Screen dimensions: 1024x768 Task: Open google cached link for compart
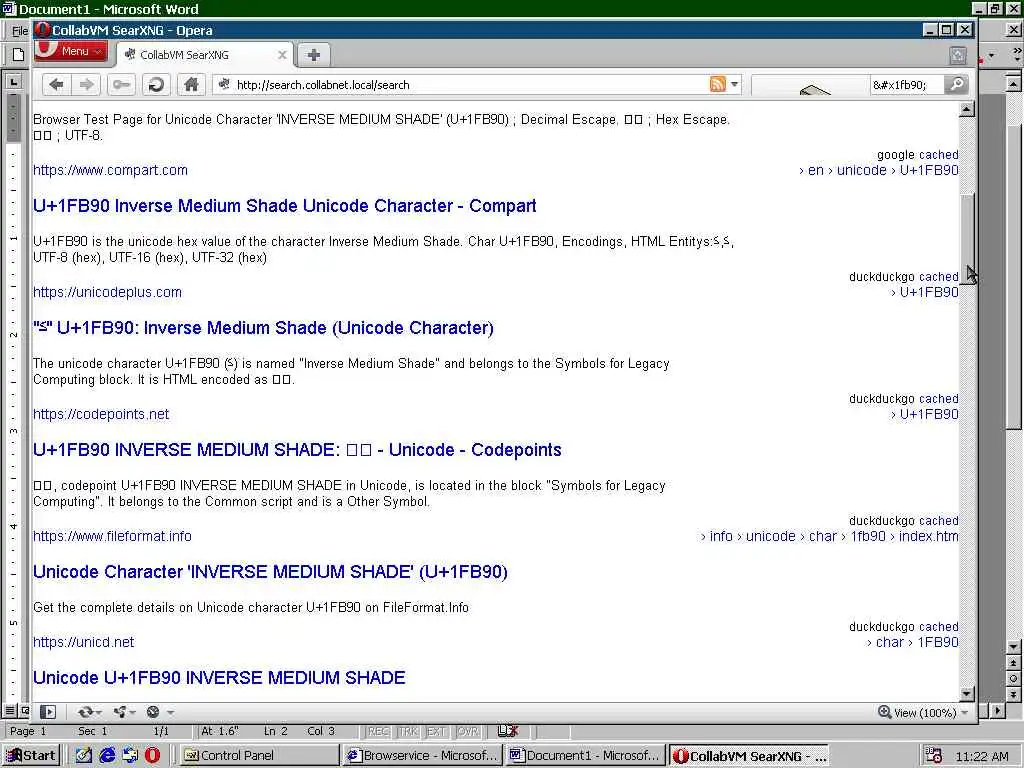(938, 155)
